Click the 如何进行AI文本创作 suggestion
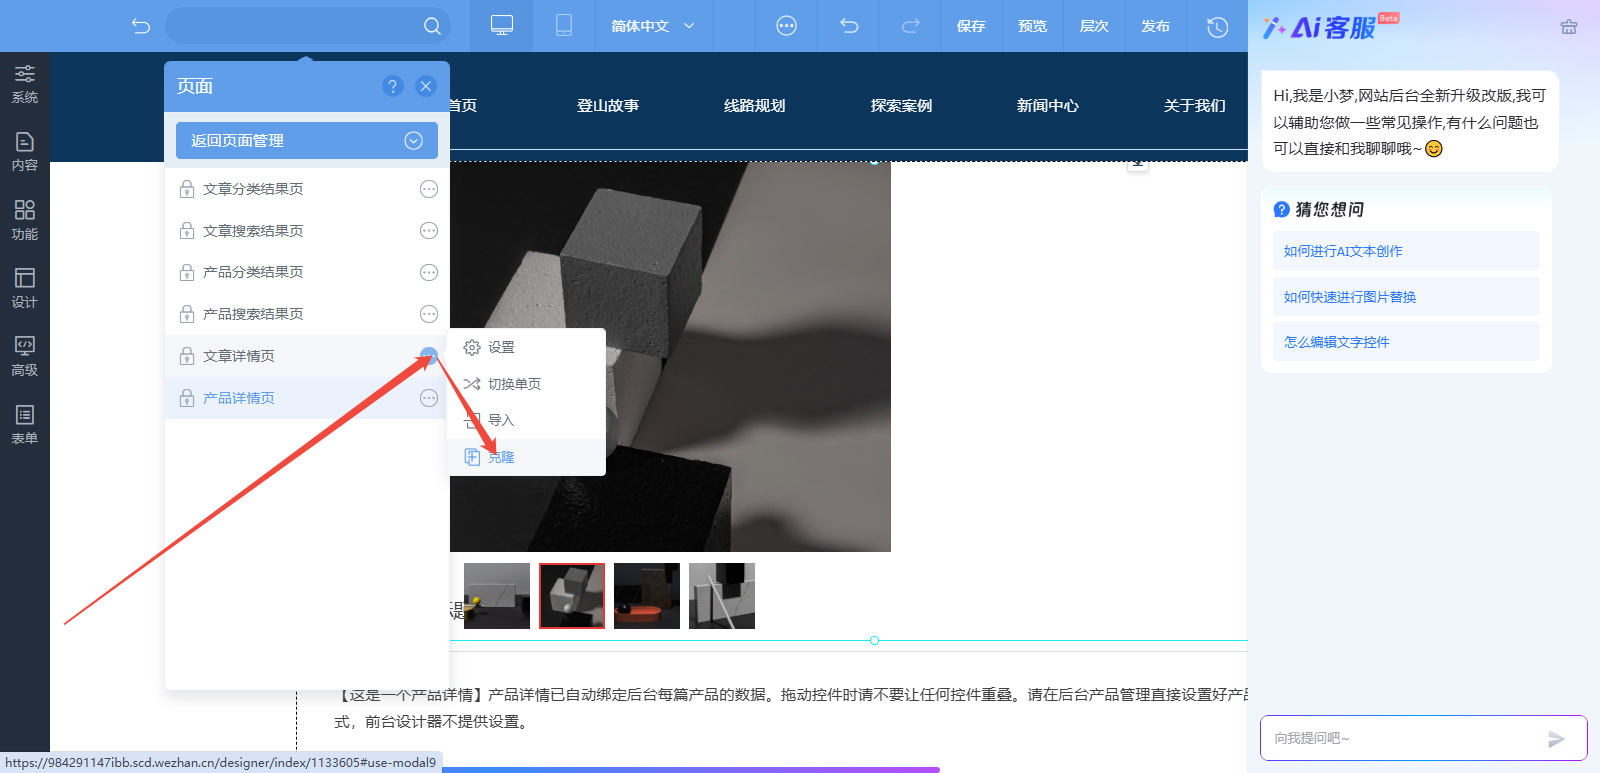The height and width of the screenshot is (773, 1600). 1406,251
